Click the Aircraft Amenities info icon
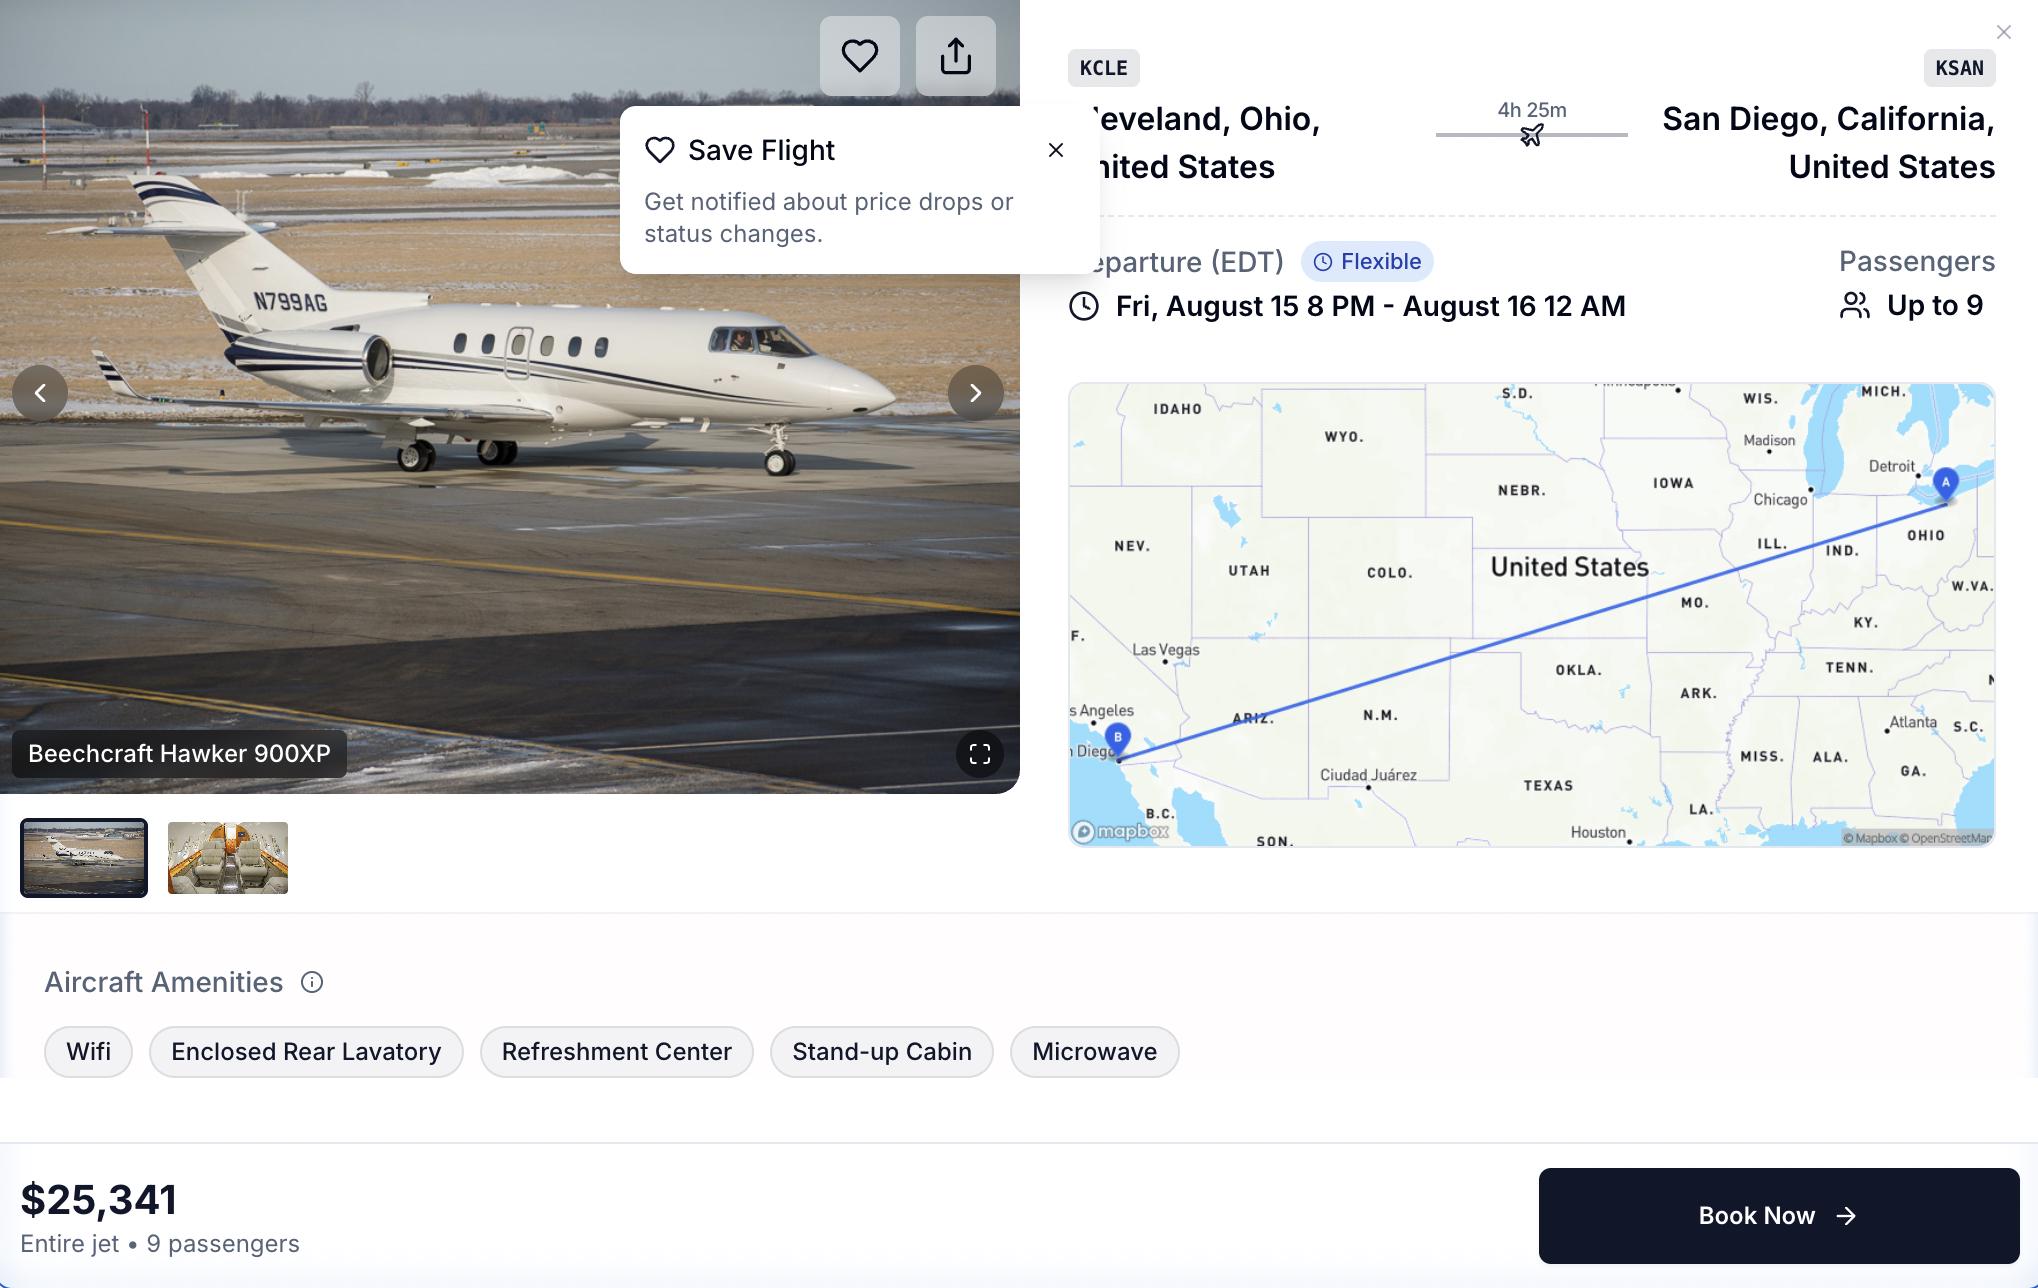Viewport: 2038px width, 1288px height. click(x=312, y=982)
